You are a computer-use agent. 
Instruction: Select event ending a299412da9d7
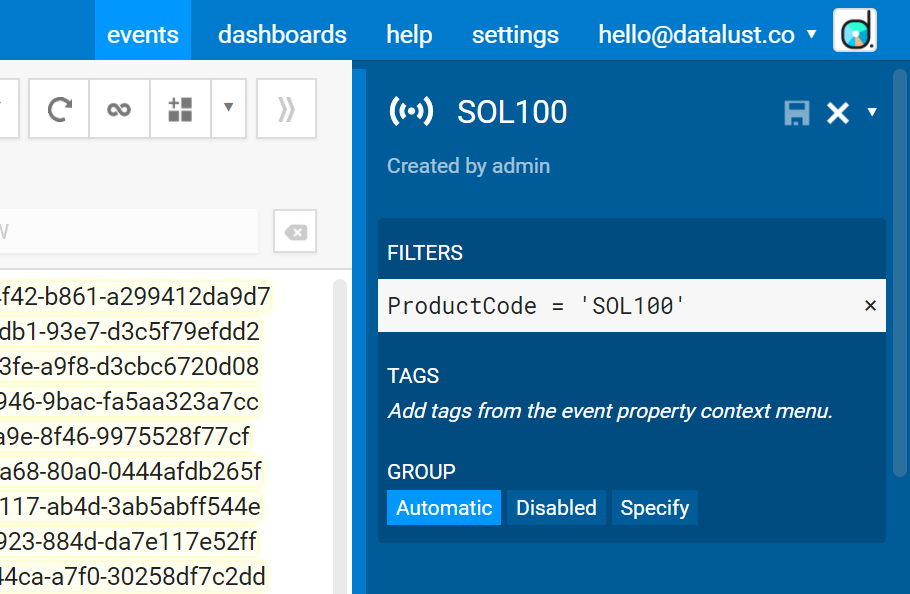[135, 296]
